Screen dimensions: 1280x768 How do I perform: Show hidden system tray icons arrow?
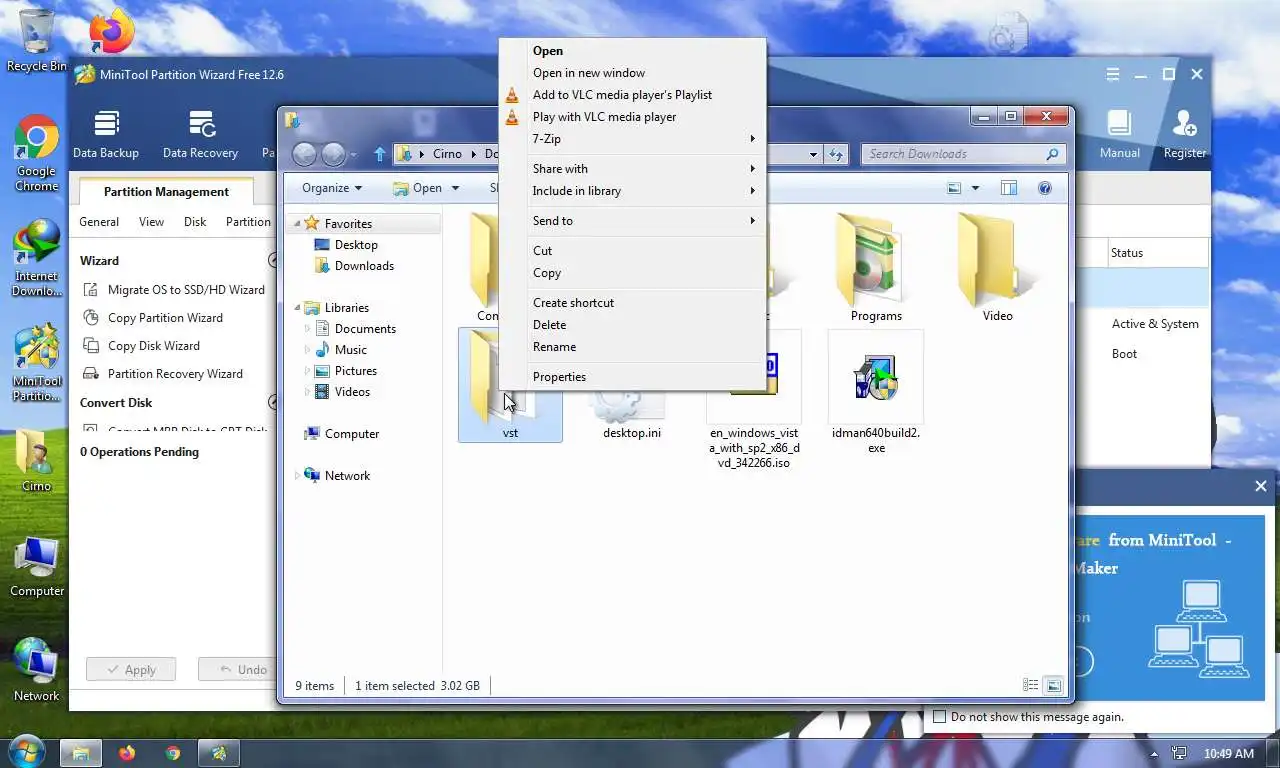point(1154,754)
